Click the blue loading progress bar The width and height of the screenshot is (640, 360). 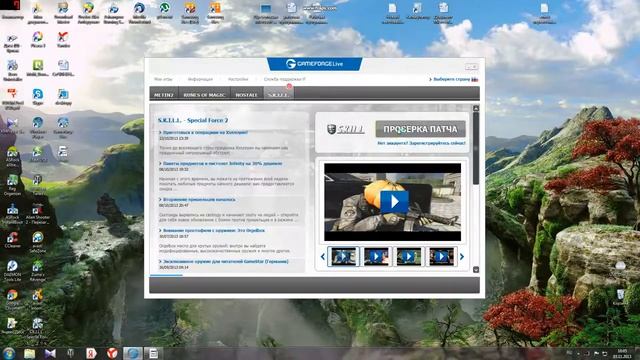(166, 276)
